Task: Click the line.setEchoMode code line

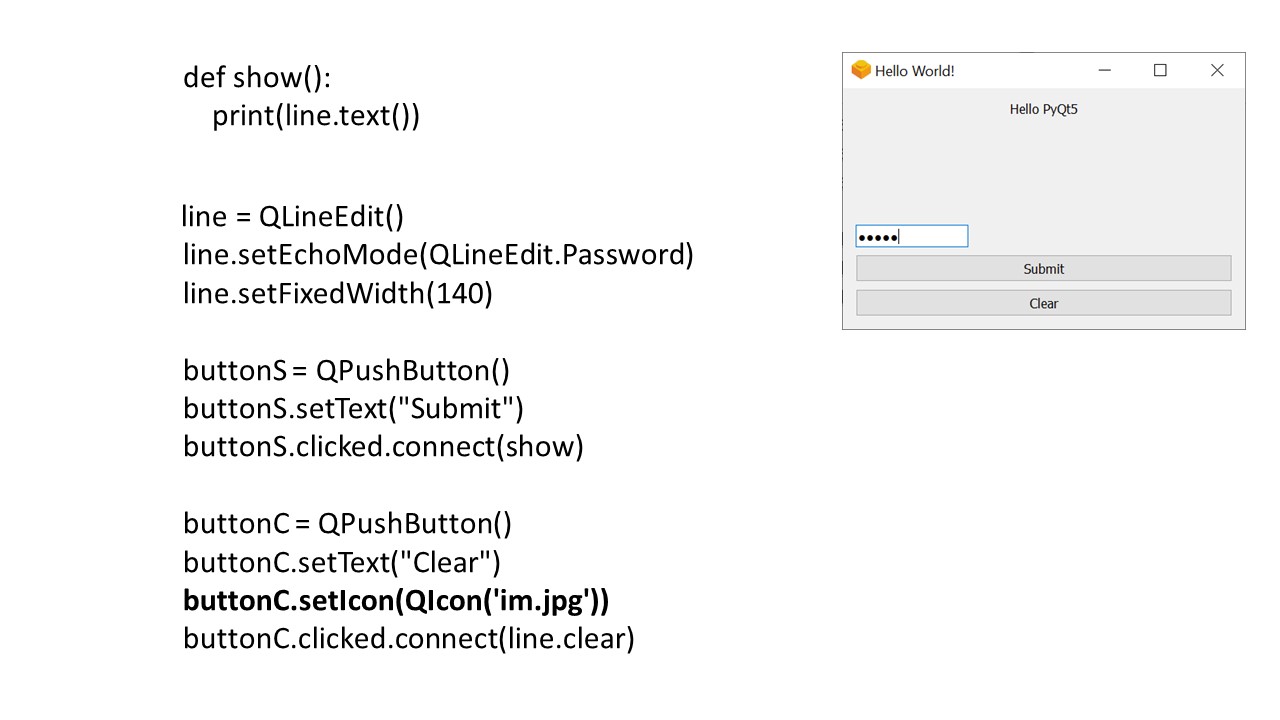Action: (x=438, y=255)
